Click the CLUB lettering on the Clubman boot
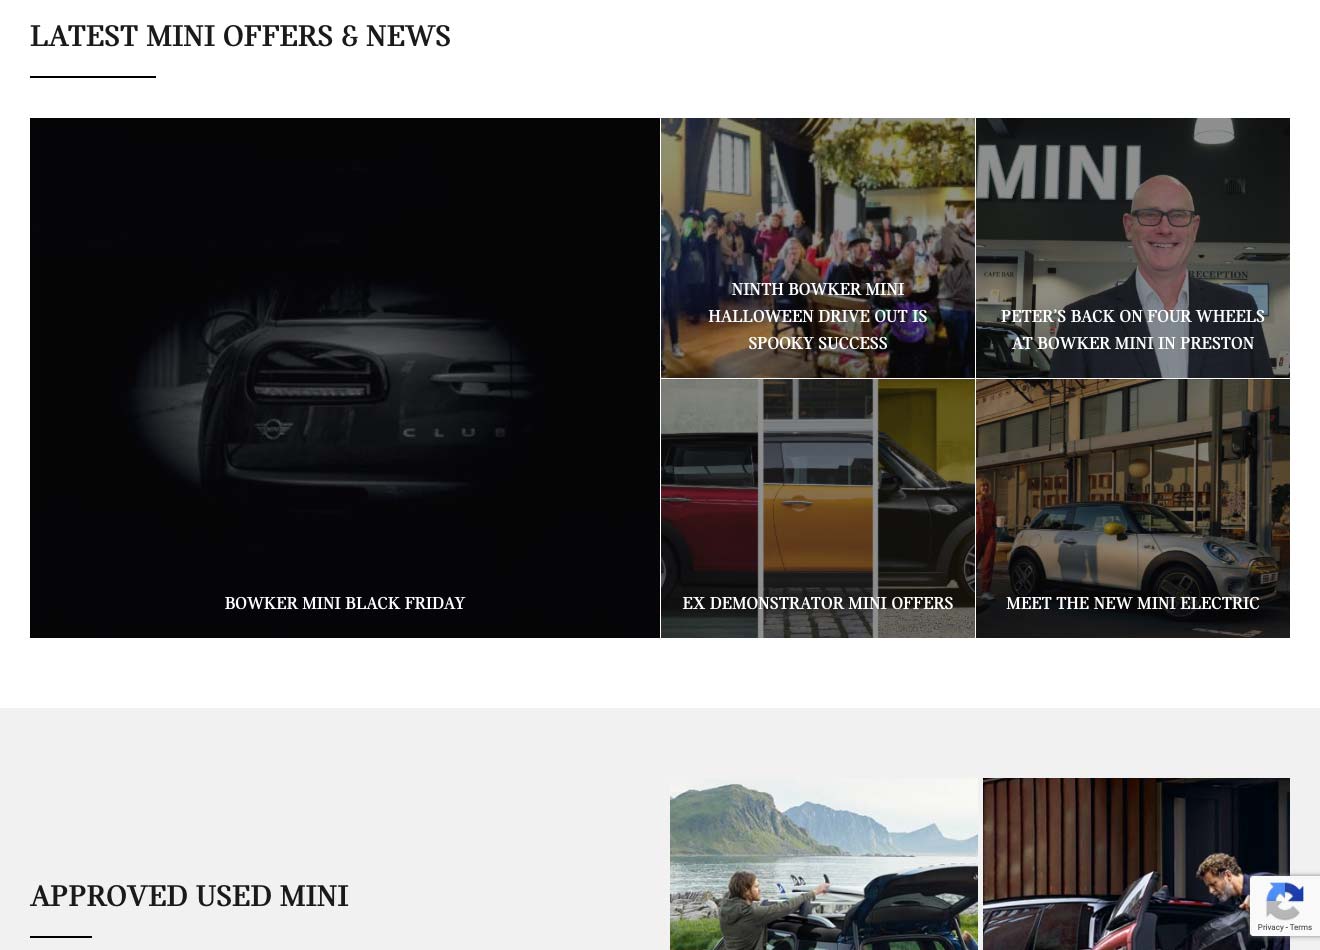The image size is (1320, 950). click(x=454, y=433)
